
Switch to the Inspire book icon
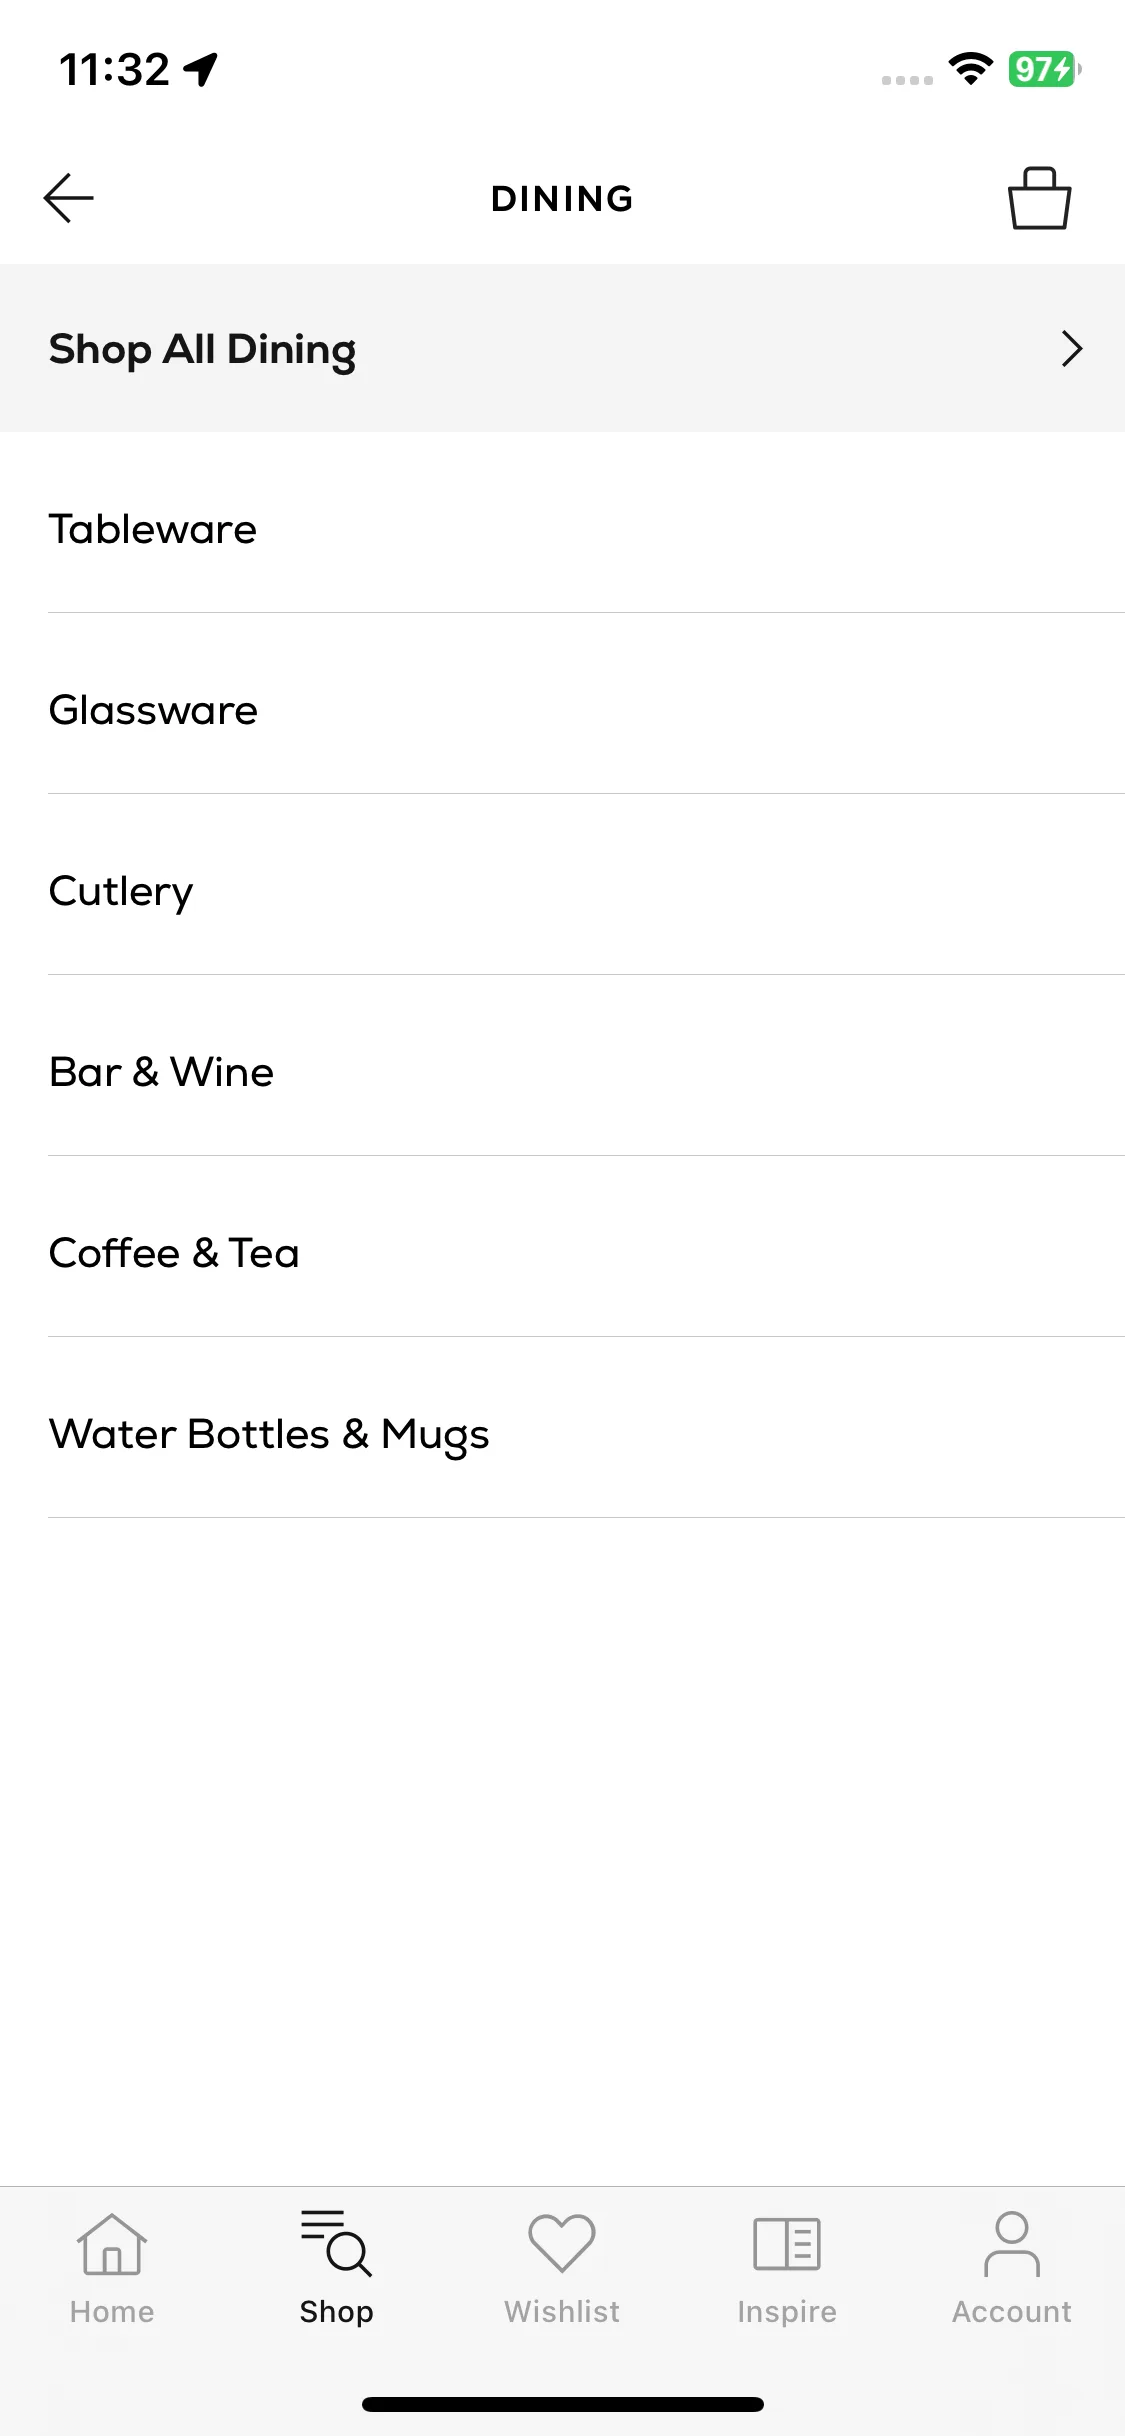click(x=787, y=2244)
